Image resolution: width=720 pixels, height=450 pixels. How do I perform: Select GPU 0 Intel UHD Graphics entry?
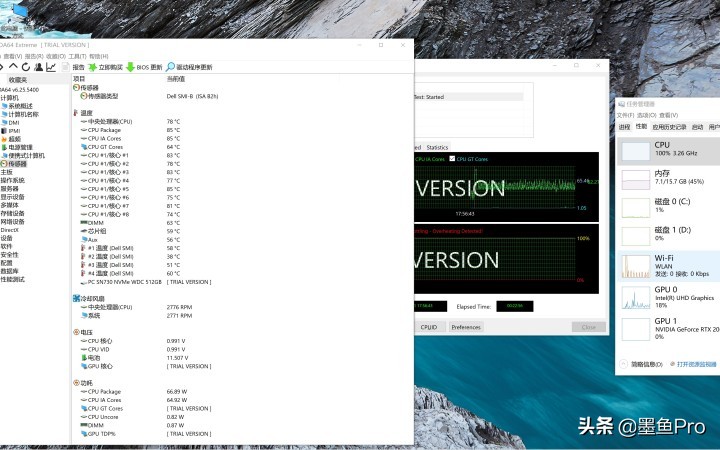[x=668, y=297]
